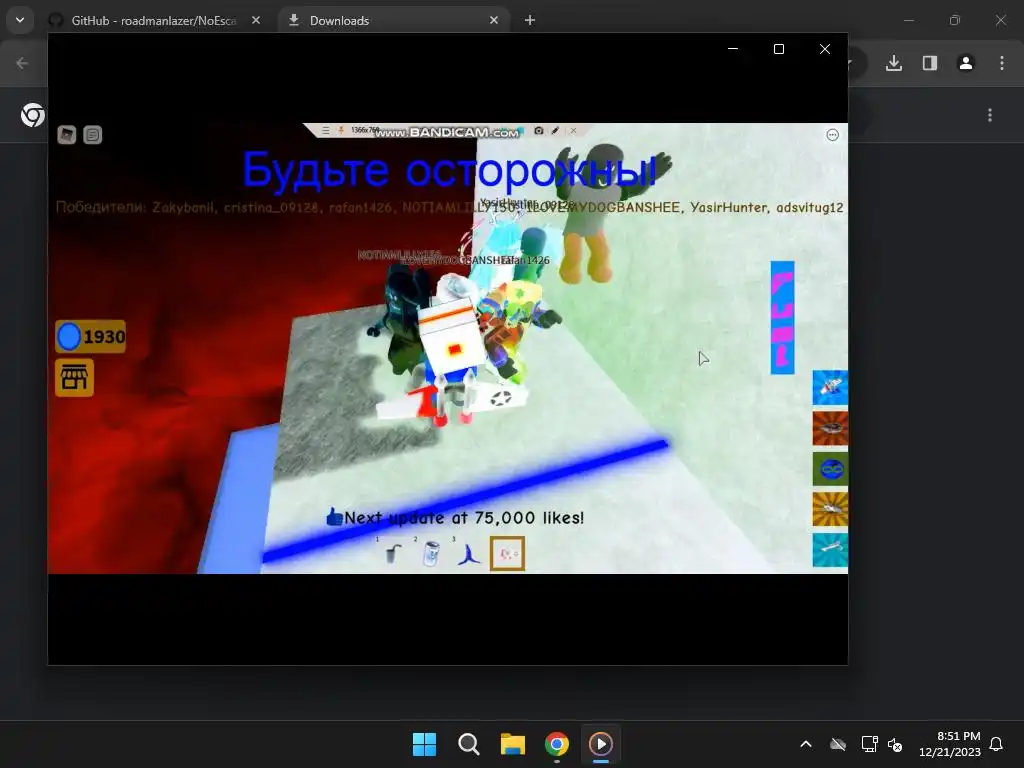Open the network tray icon

tap(869, 744)
